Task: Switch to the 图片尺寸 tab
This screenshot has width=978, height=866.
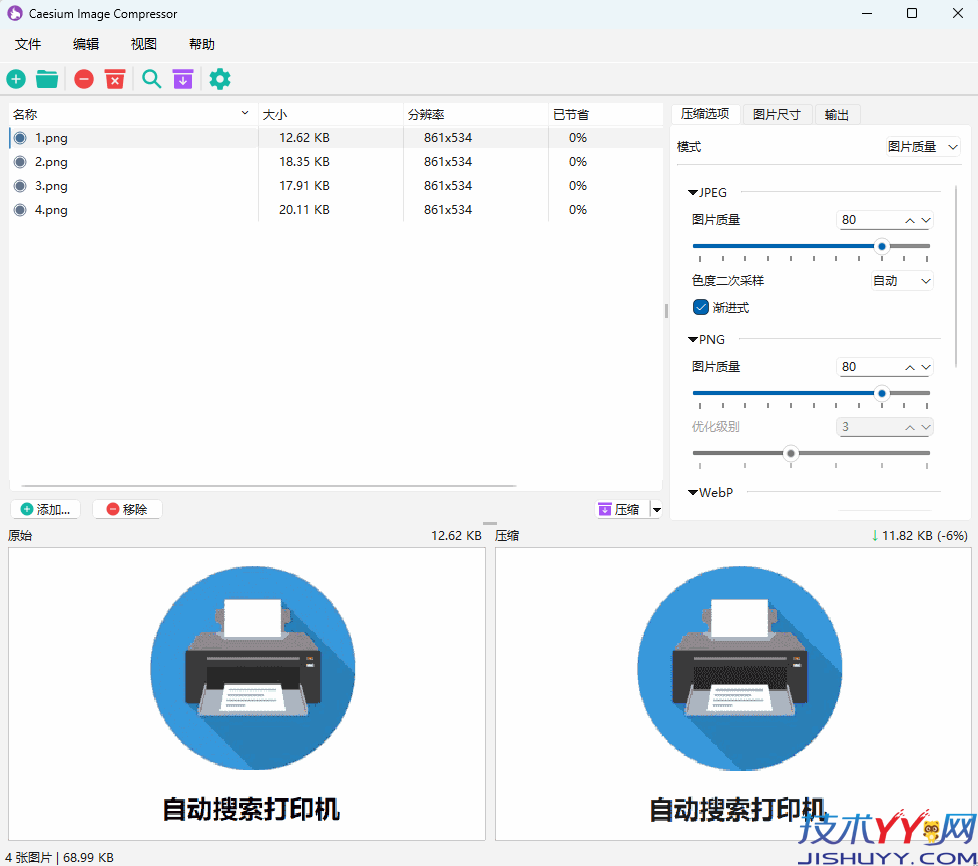Action: coord(777,113)
